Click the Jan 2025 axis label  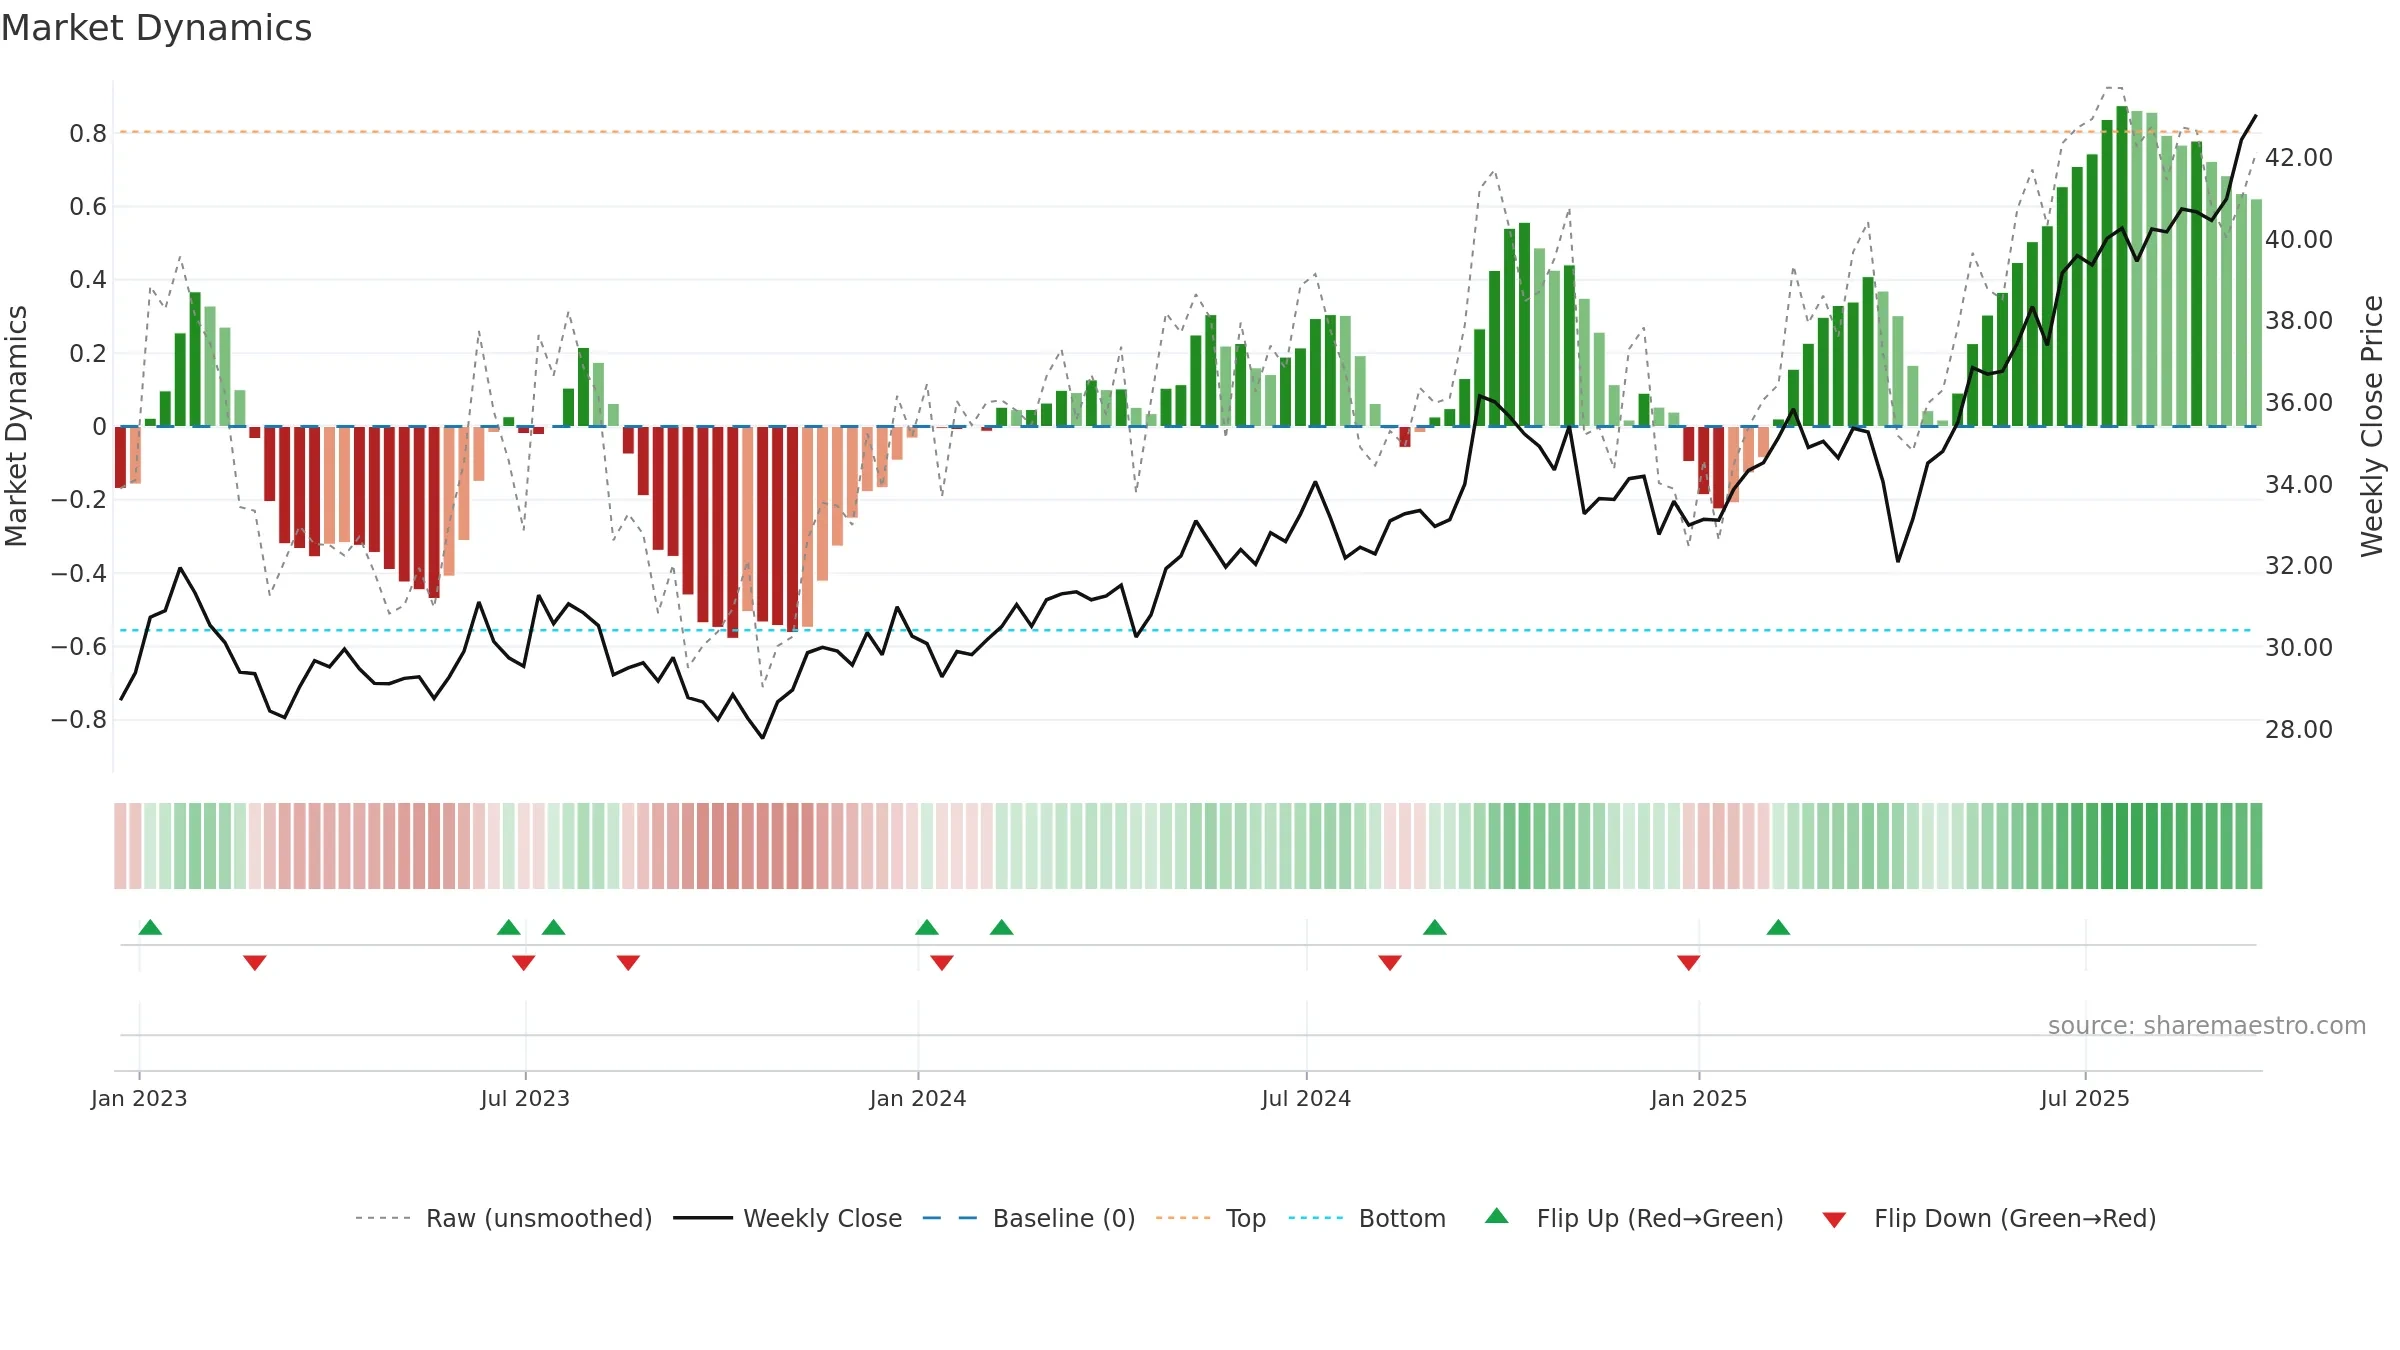point(1699,1098)
